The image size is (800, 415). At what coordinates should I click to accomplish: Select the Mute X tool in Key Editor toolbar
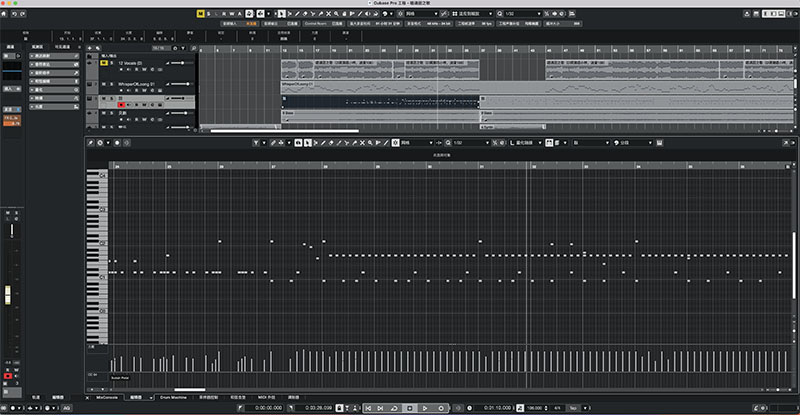363,143
